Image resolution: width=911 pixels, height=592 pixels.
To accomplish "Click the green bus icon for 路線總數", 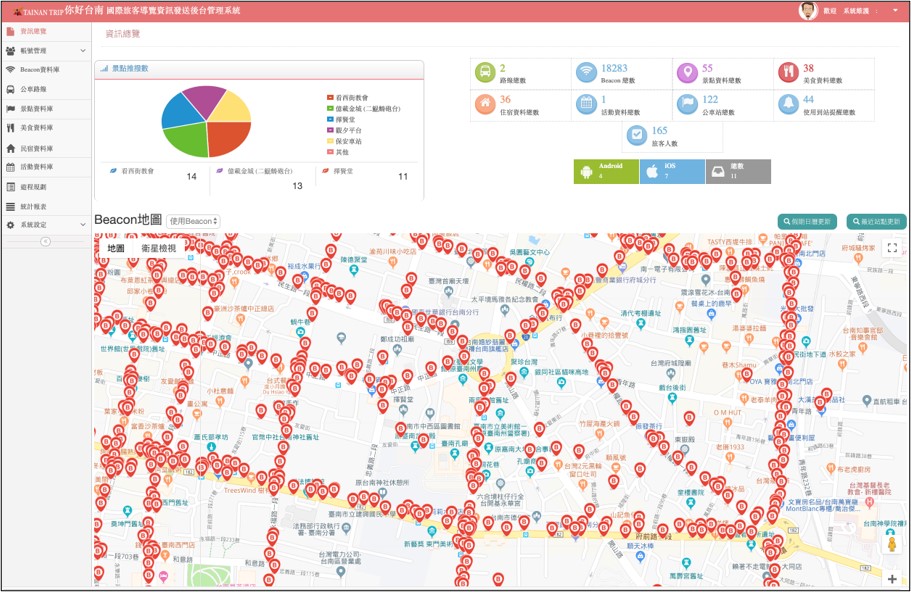I will click(x=484, y=73).
